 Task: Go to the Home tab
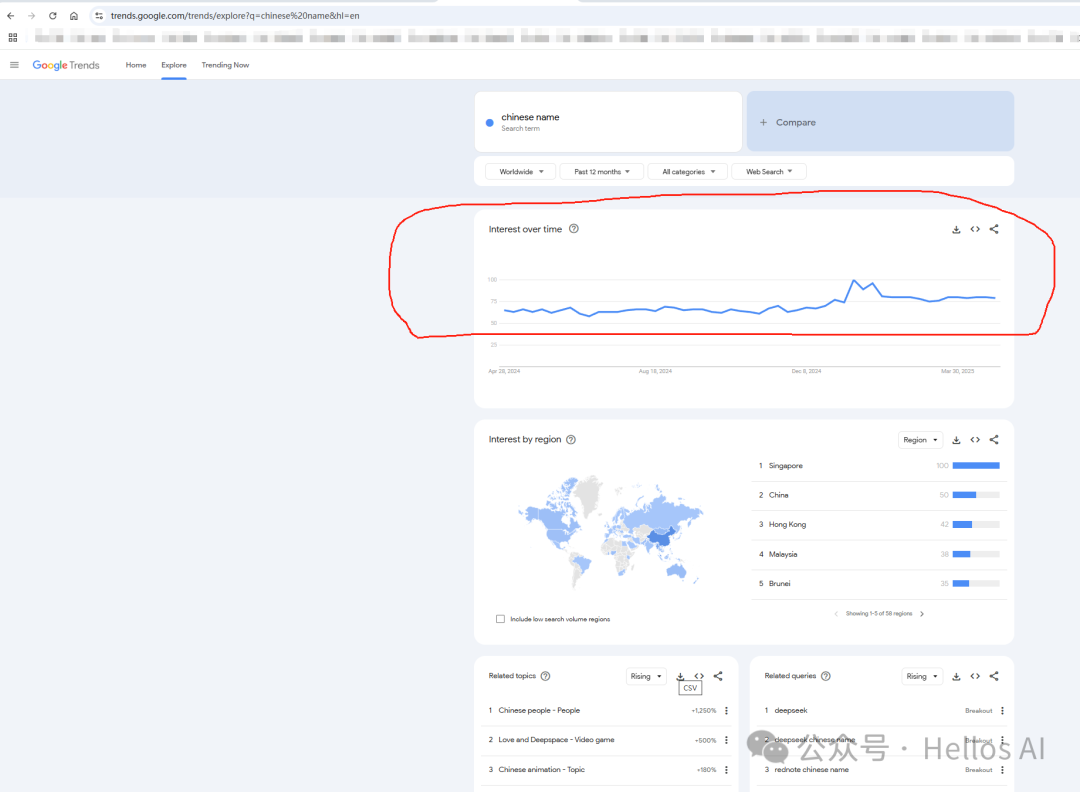click(x=136, y=65)
